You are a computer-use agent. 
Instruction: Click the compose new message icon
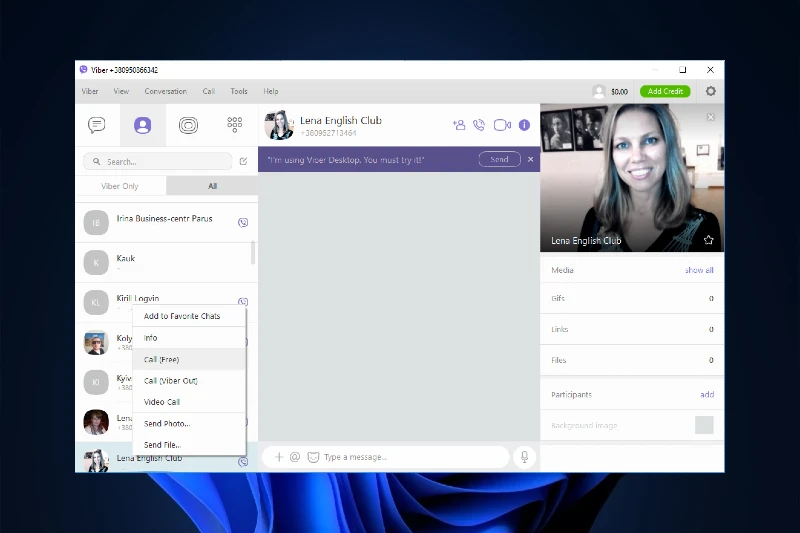click(x=243, y=161)
